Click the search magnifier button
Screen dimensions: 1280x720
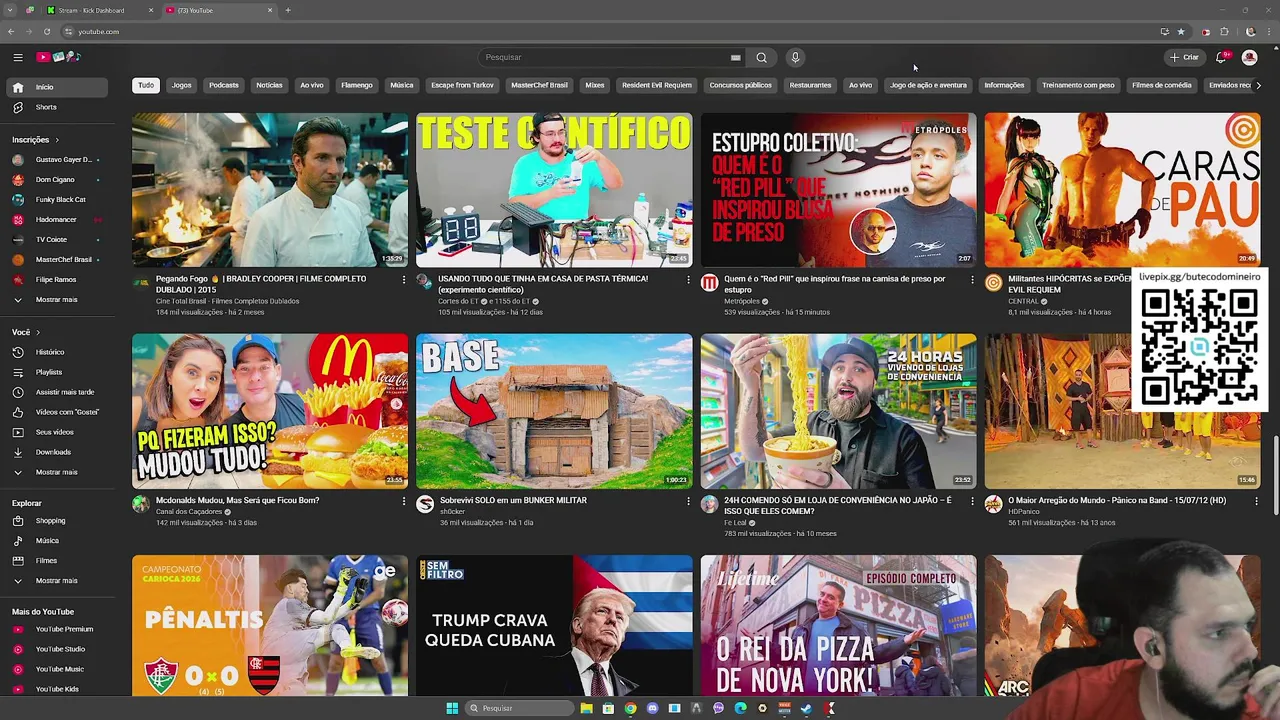(762, 57)
